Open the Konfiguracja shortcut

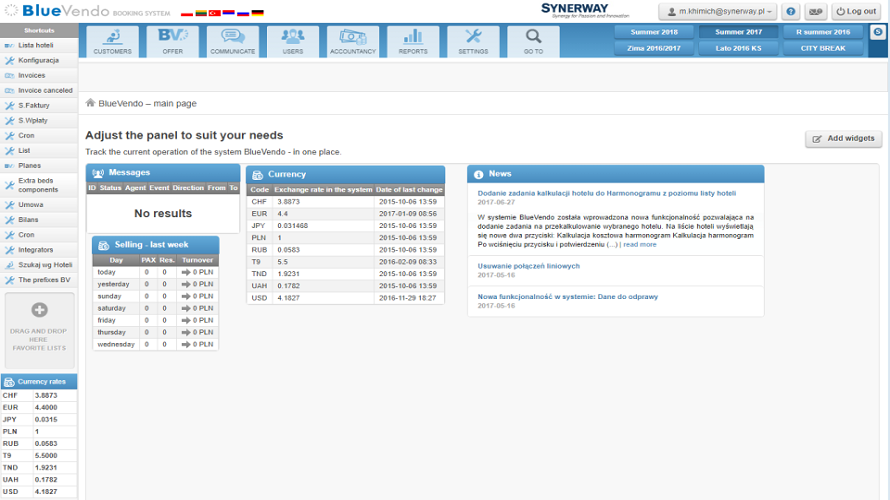pos(39,60)
